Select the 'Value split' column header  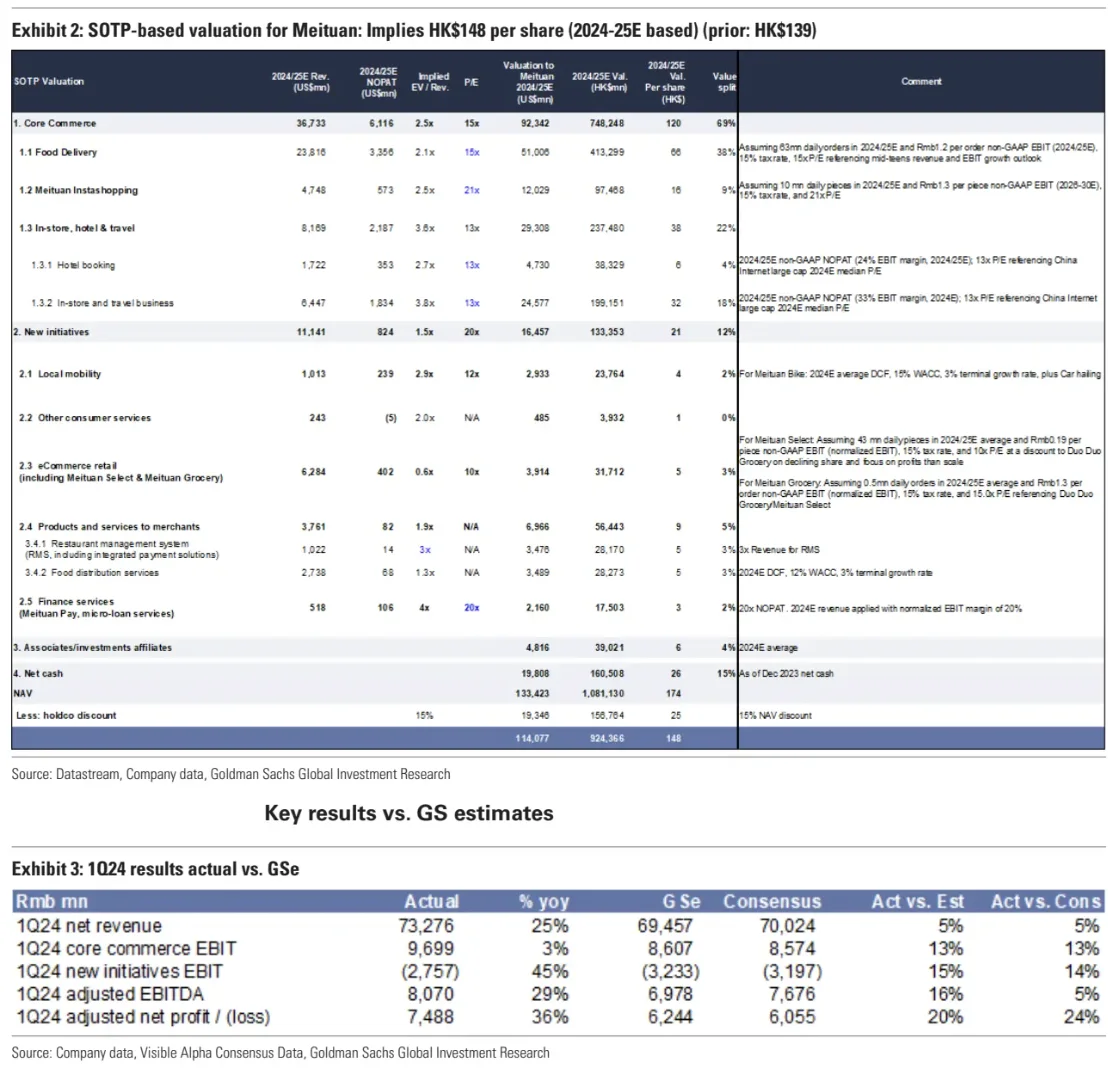point(724,81)
